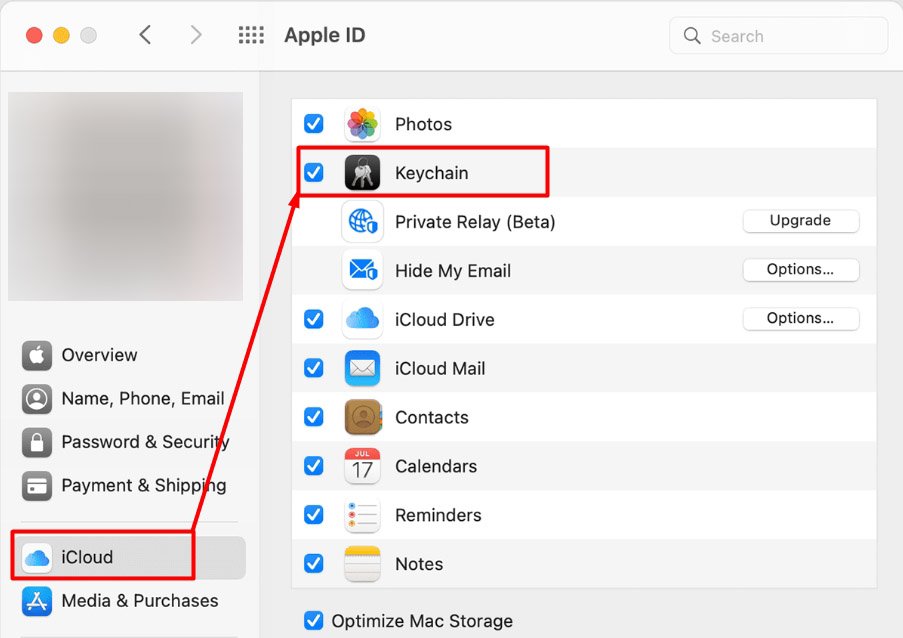Click the iCloud Drive cloud icon
Viewport: 903px width, 638px height.
click(362, 320)
